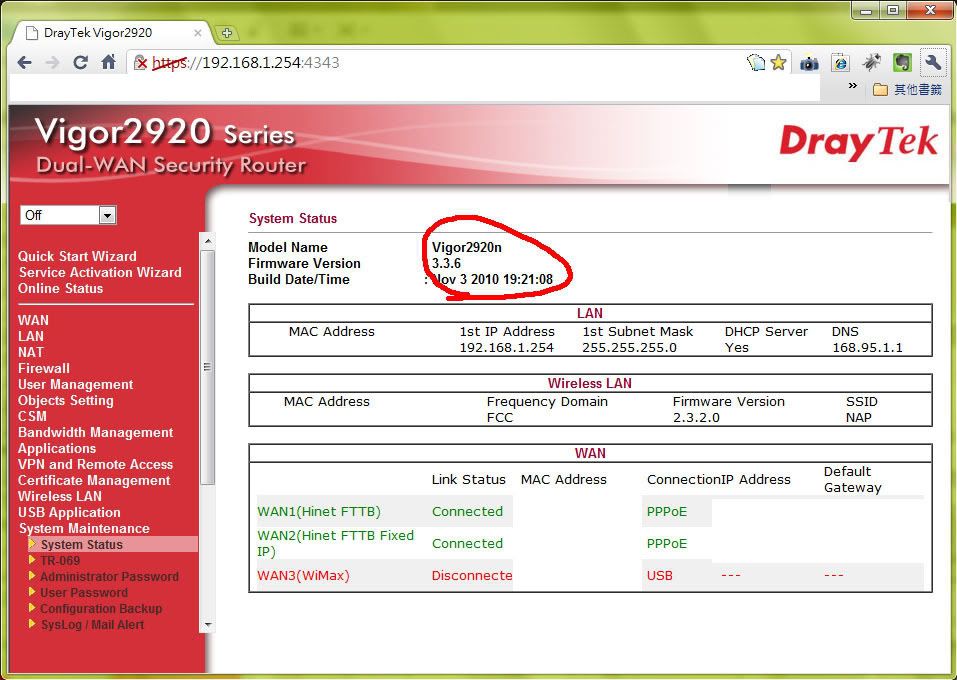Open Online Status page
Screen dimensions: 957x680
click(60, 288)
